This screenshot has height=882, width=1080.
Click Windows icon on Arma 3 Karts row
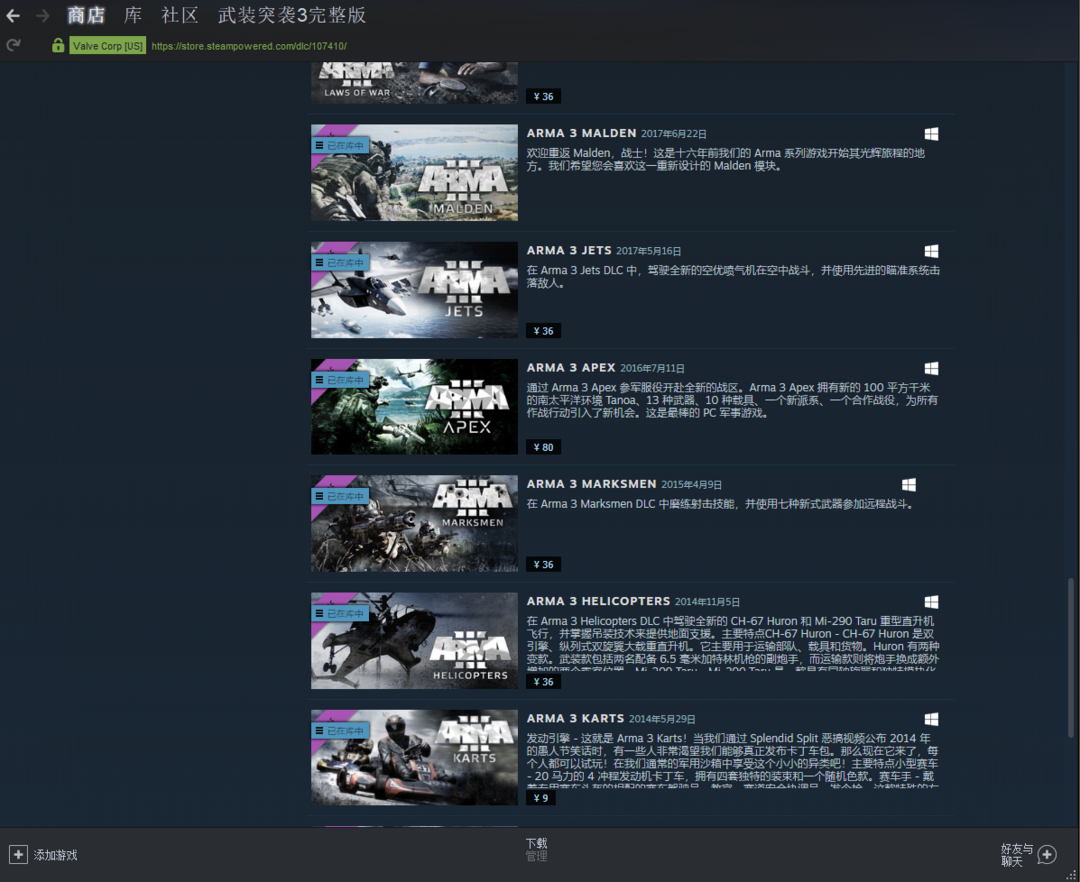coord(931,719)
